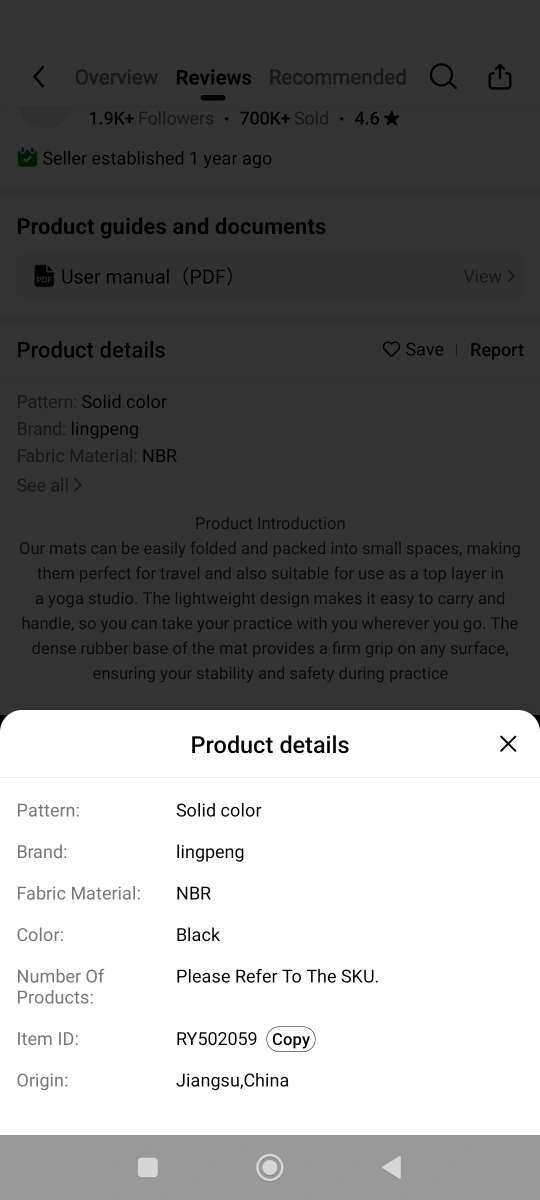This screenshot has width=540, height=1200.
Task: Tap the back arrow icon
Action: (x=39, y=77)
